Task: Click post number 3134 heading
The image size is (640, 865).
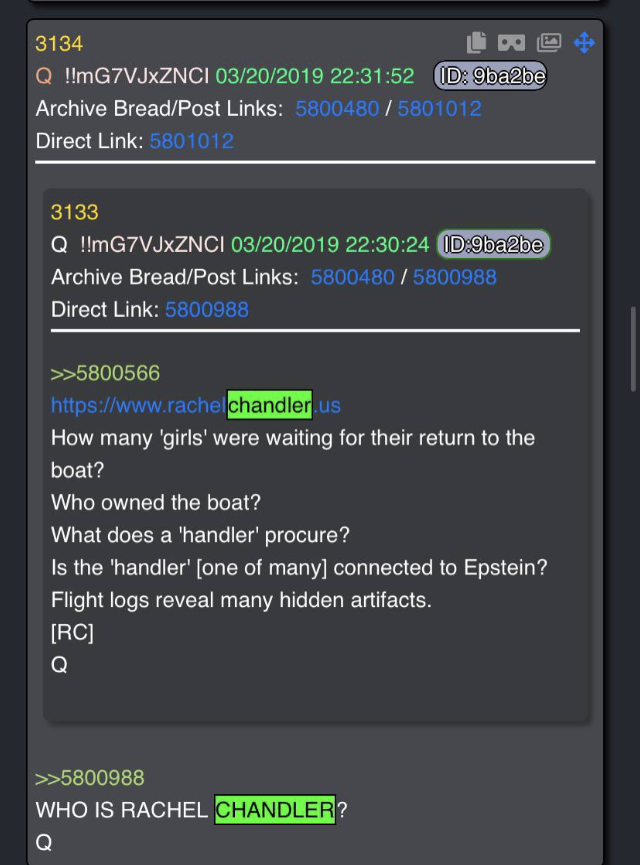Action: (x=59, y=44)
